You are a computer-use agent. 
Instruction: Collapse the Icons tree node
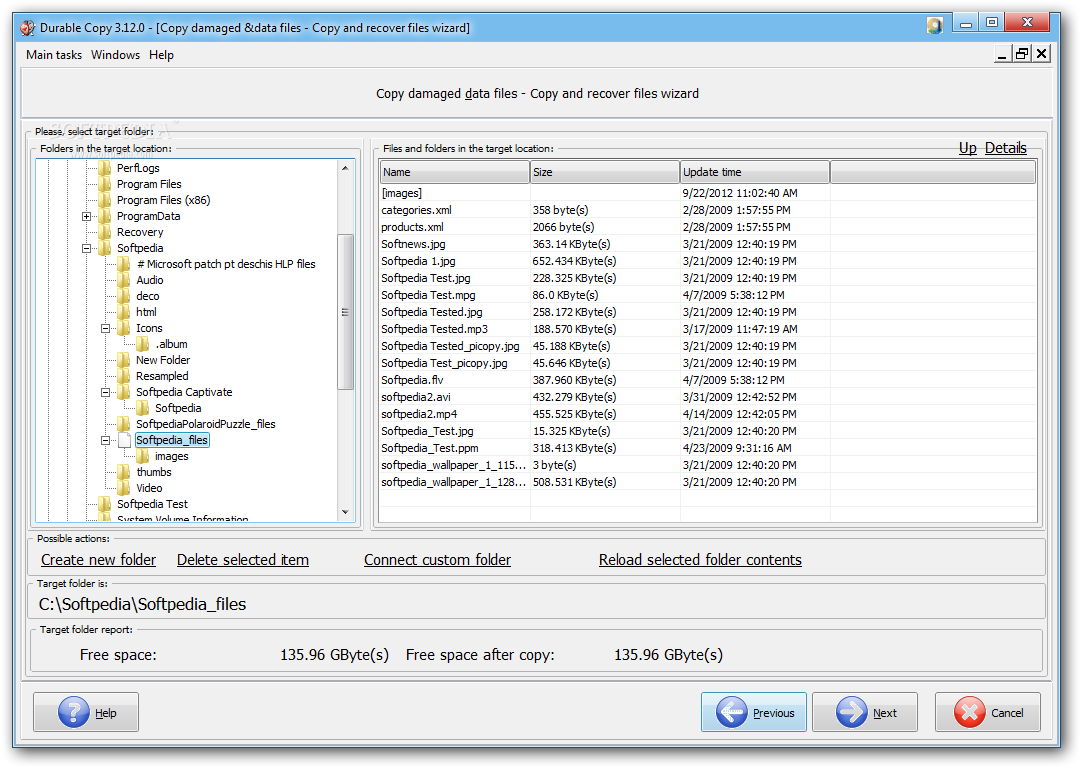[x=105, y=328]
